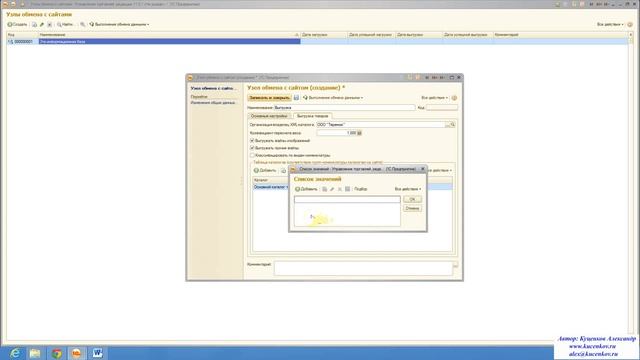Open Изменения общих данных link in left panel
This screenshot has height=360, width=640.
(213, 103)
